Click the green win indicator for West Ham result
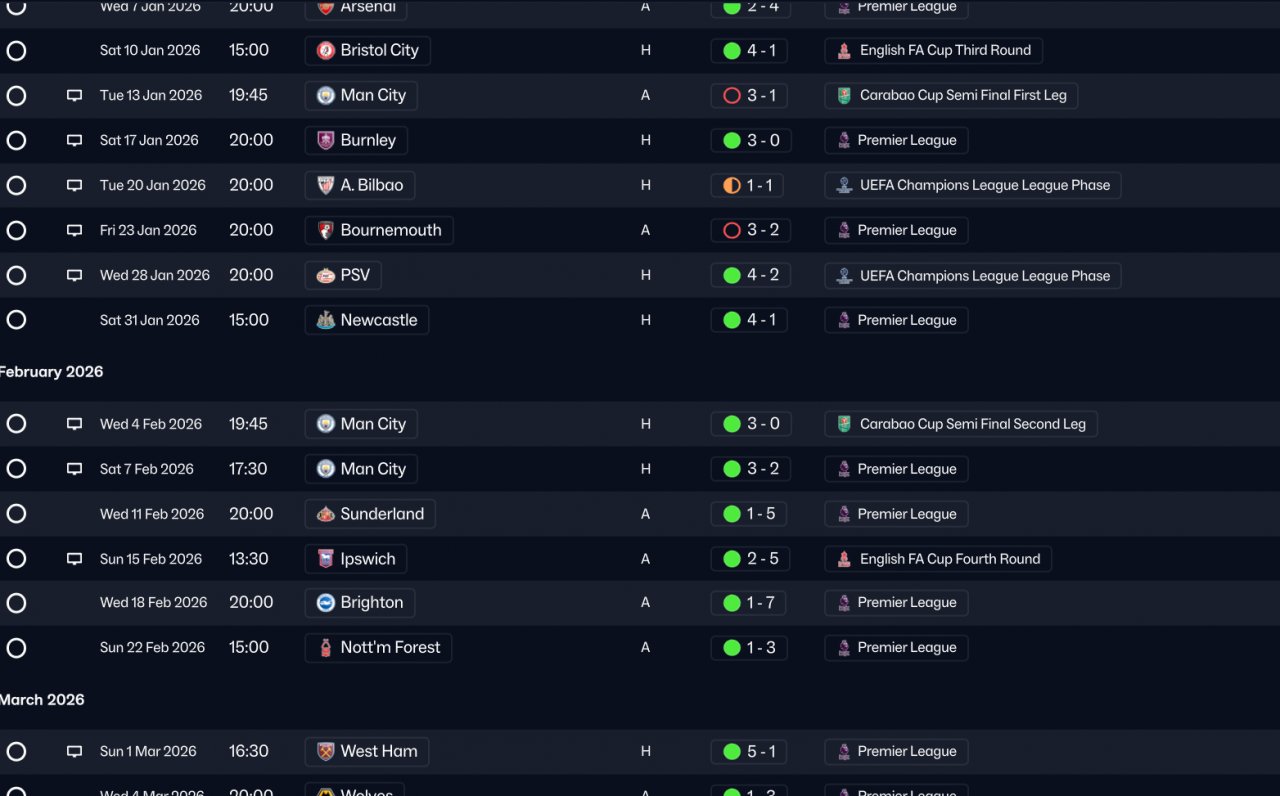 [x=731, y=752]
